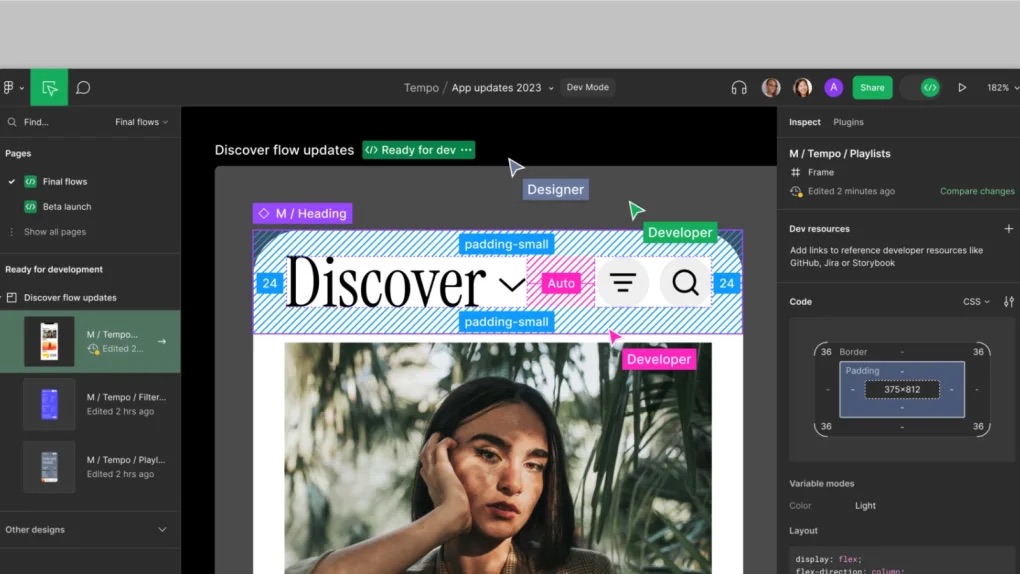Open the Final flows filter dropdown
This screenshot has height=574, width=1020.
141,122
